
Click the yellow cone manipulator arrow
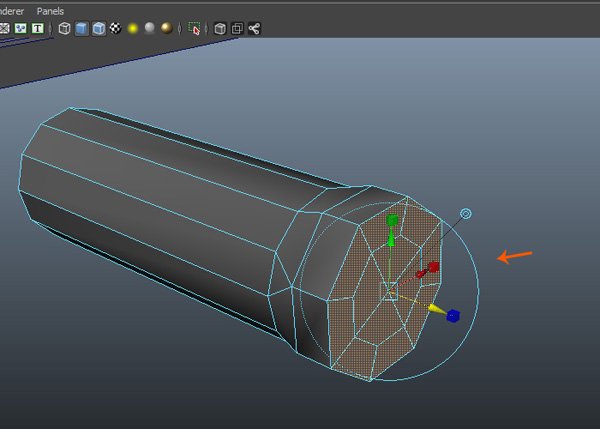coord(436,309)
